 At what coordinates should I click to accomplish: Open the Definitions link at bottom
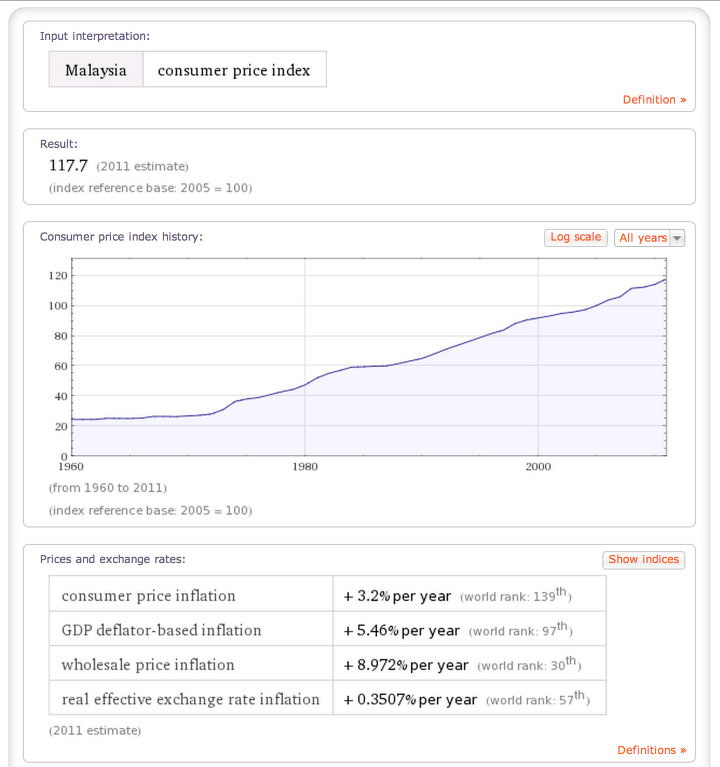[x=652, y=750]
